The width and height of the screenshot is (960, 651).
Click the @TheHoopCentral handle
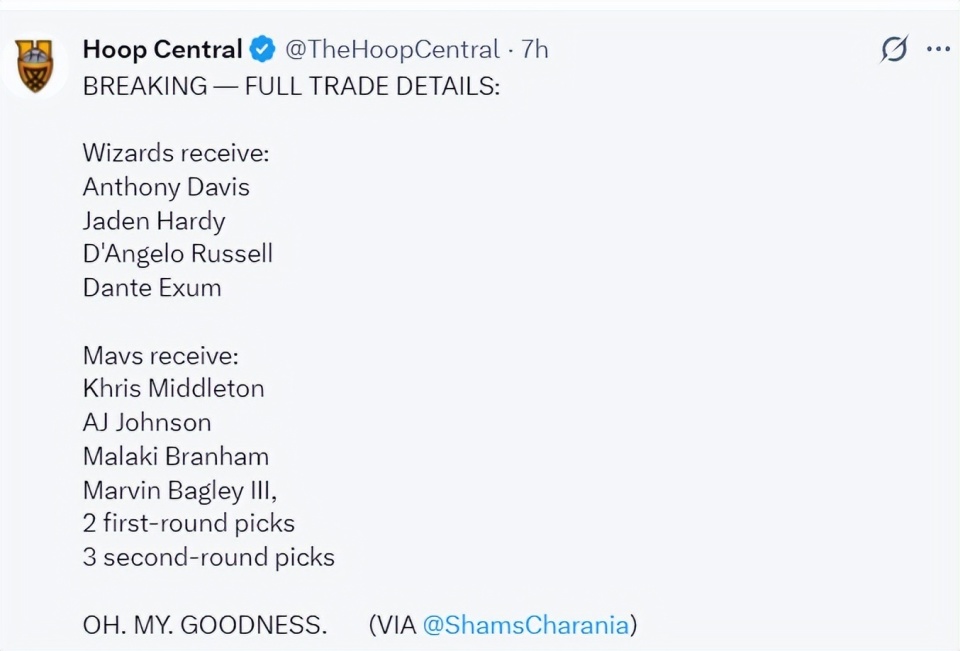(392, 49)
